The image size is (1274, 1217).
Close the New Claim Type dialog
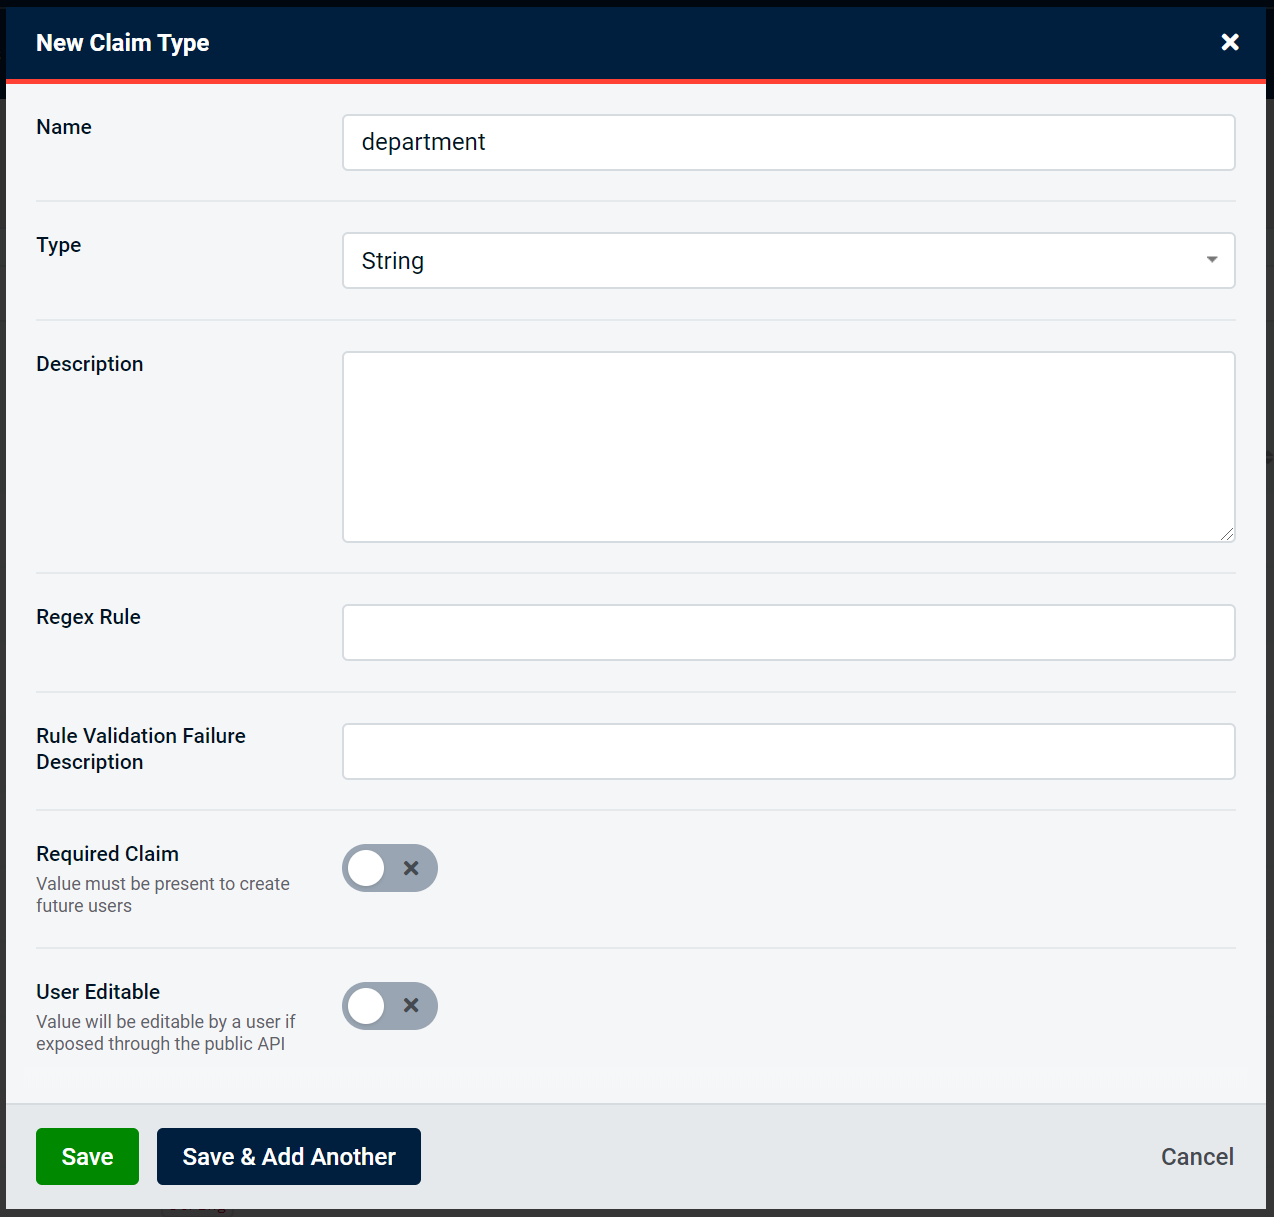(x=1229, y=42)
